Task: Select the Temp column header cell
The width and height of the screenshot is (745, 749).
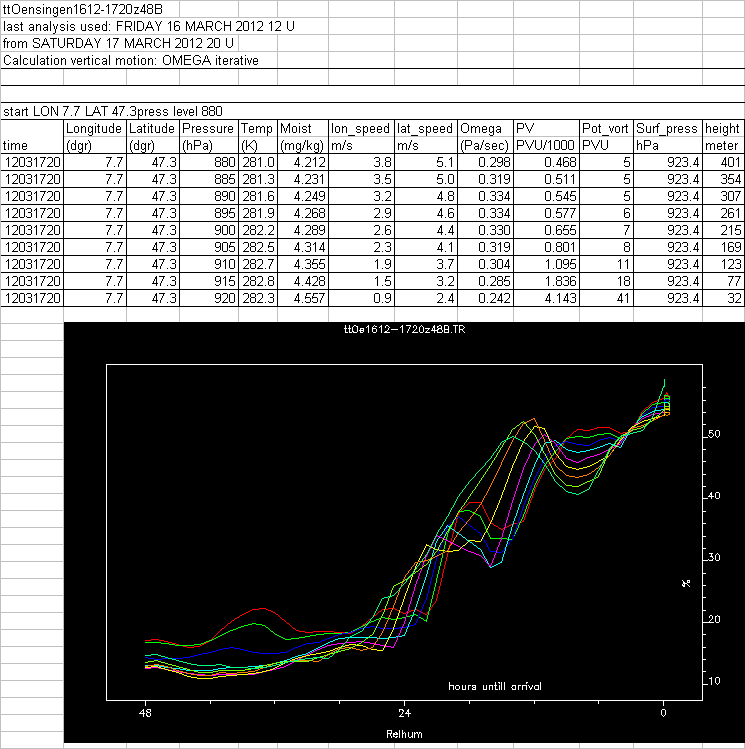Action: point(258,128)
